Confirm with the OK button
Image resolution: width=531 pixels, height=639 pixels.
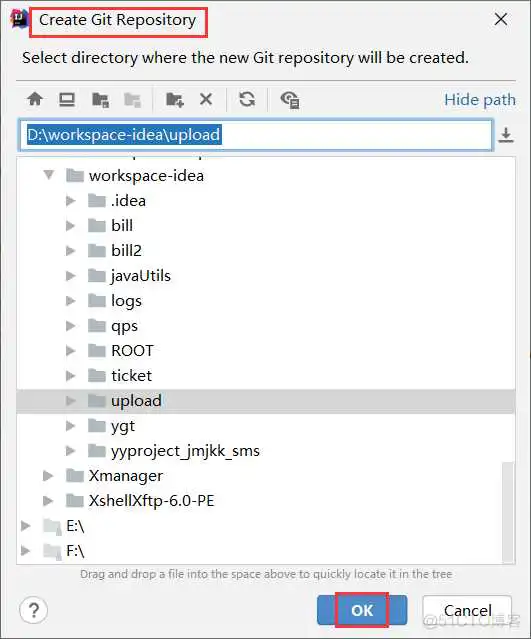coord(362,610)
